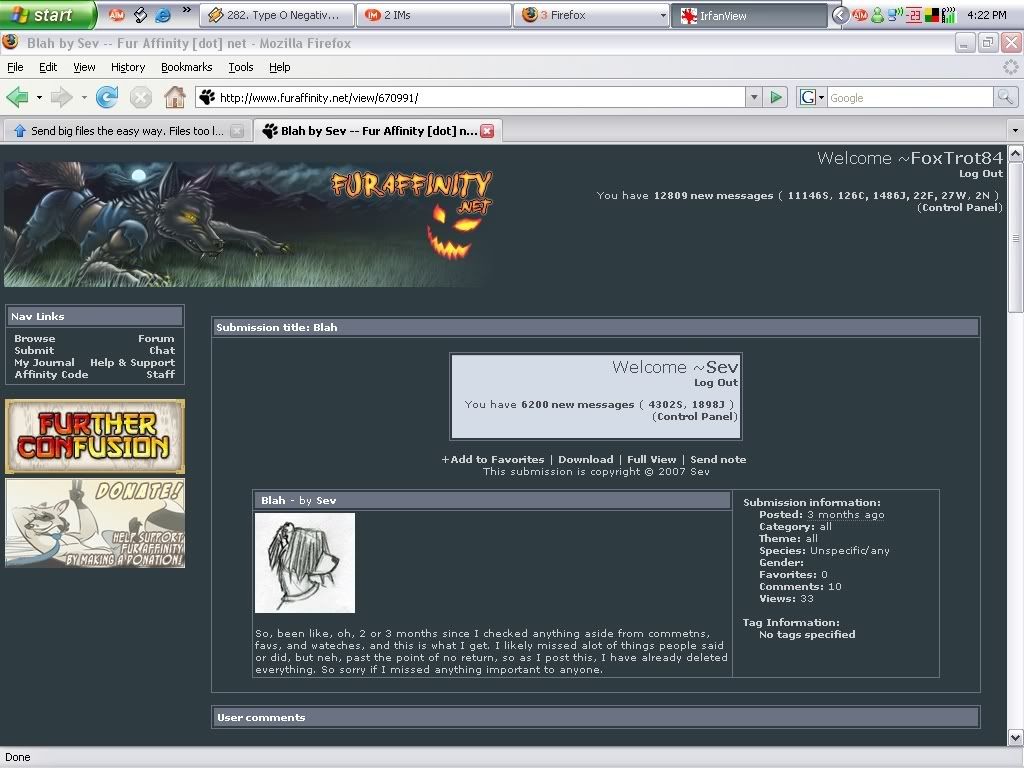This screenshot has height=768, width=1024.
Task: Click the Stop loading icon
Action: [x=141, y=97]
